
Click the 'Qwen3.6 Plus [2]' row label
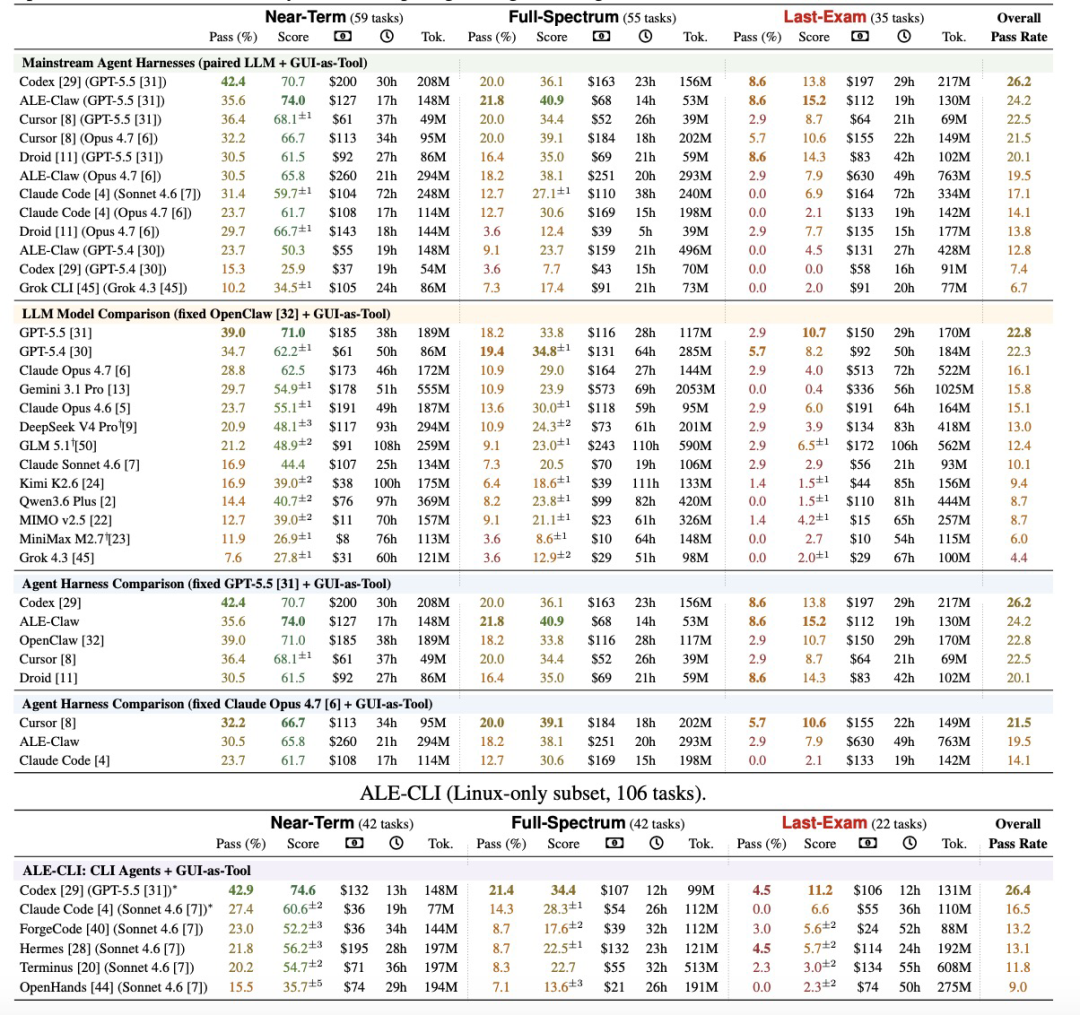pyautogui.click(x=68, y=501)
